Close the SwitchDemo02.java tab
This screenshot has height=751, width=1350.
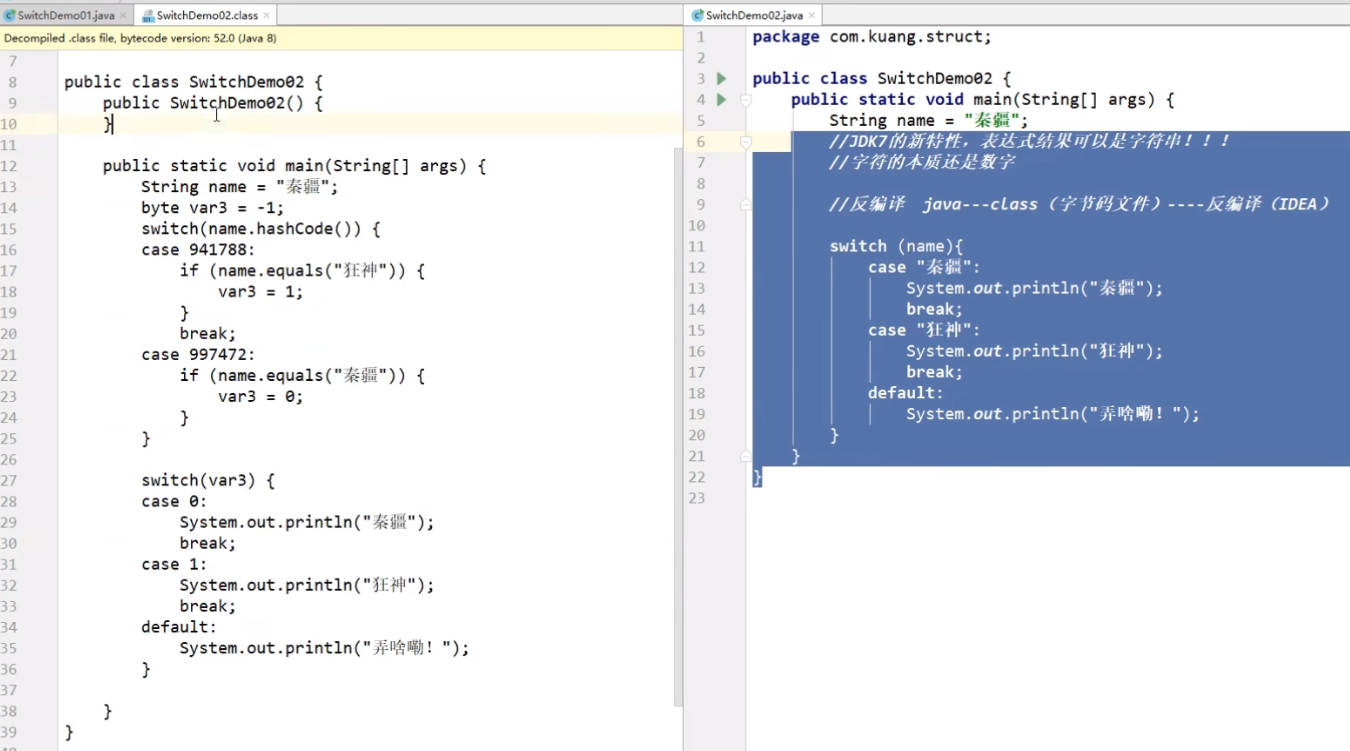812,16
